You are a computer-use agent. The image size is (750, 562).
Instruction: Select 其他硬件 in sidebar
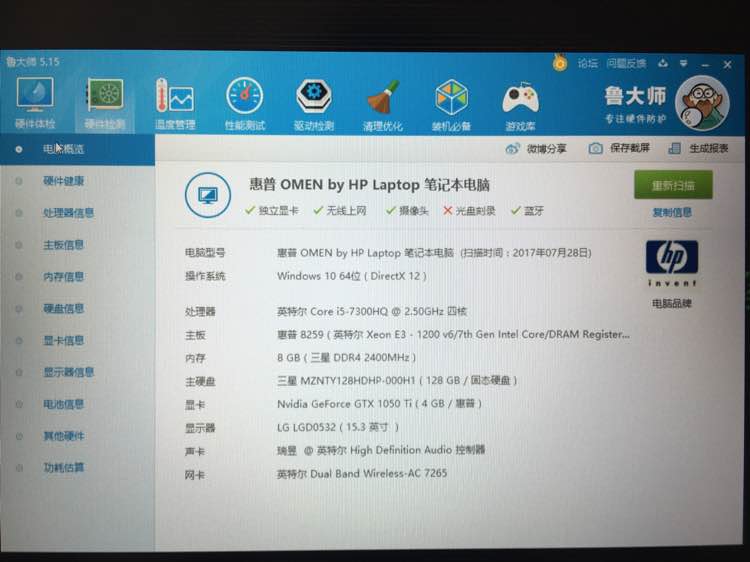click(64, 436)
